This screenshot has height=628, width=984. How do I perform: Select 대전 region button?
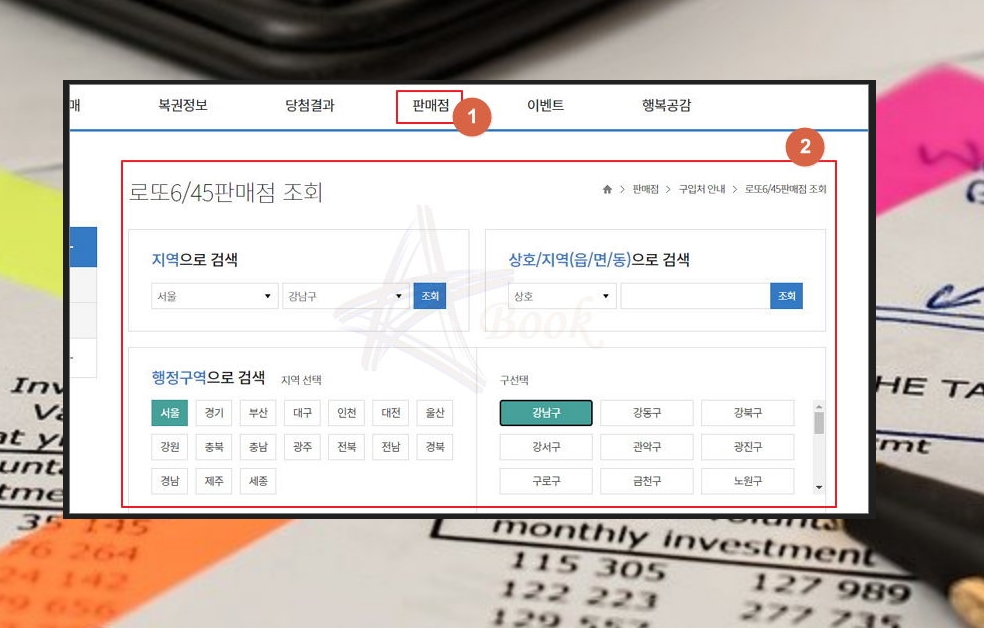click(391, 413)
